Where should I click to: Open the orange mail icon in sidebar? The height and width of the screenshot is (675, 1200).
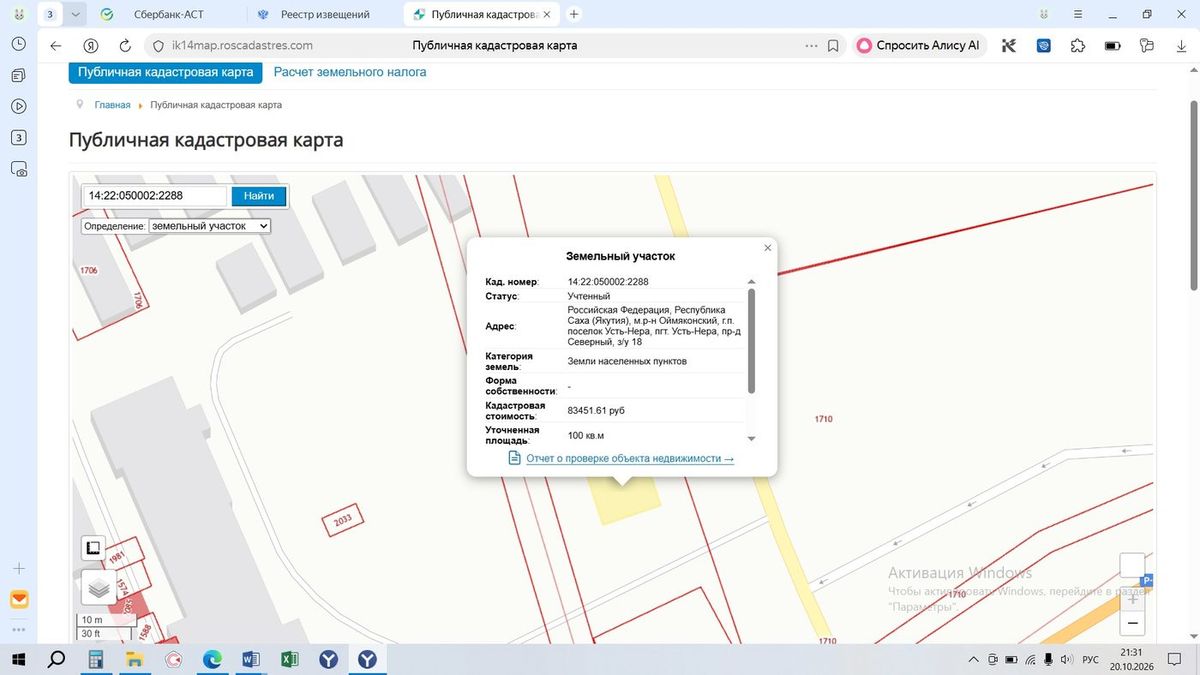pyautogui.click(x=19, y=600)
